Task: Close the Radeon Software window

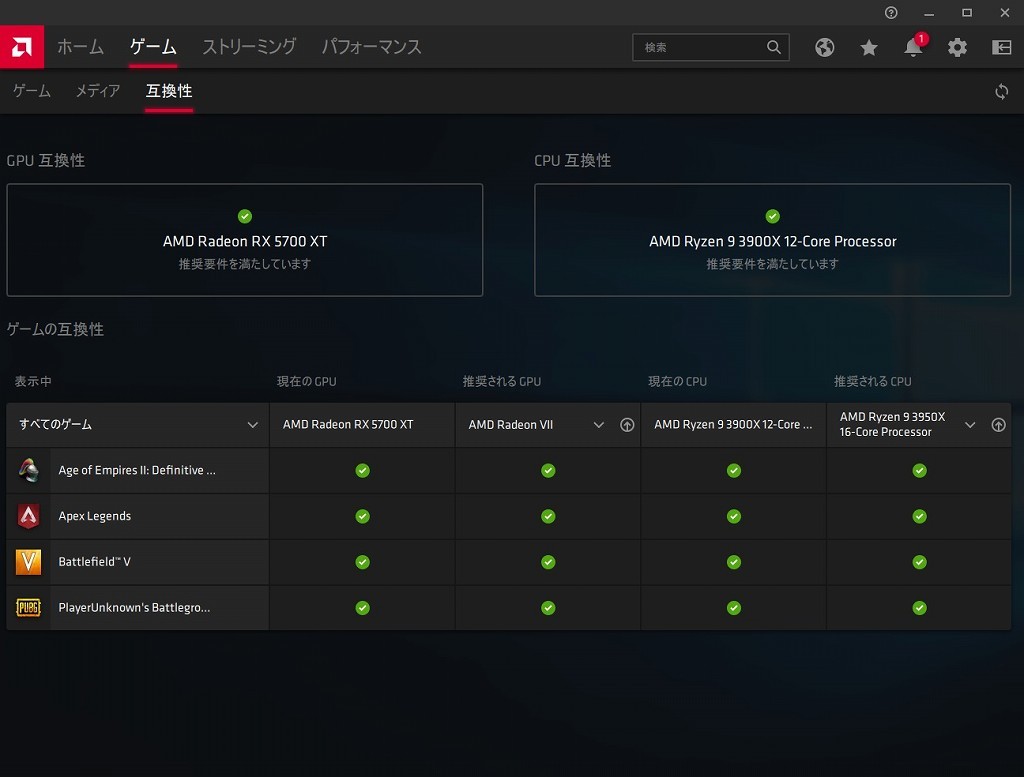Action: [x=1004, y=12]
